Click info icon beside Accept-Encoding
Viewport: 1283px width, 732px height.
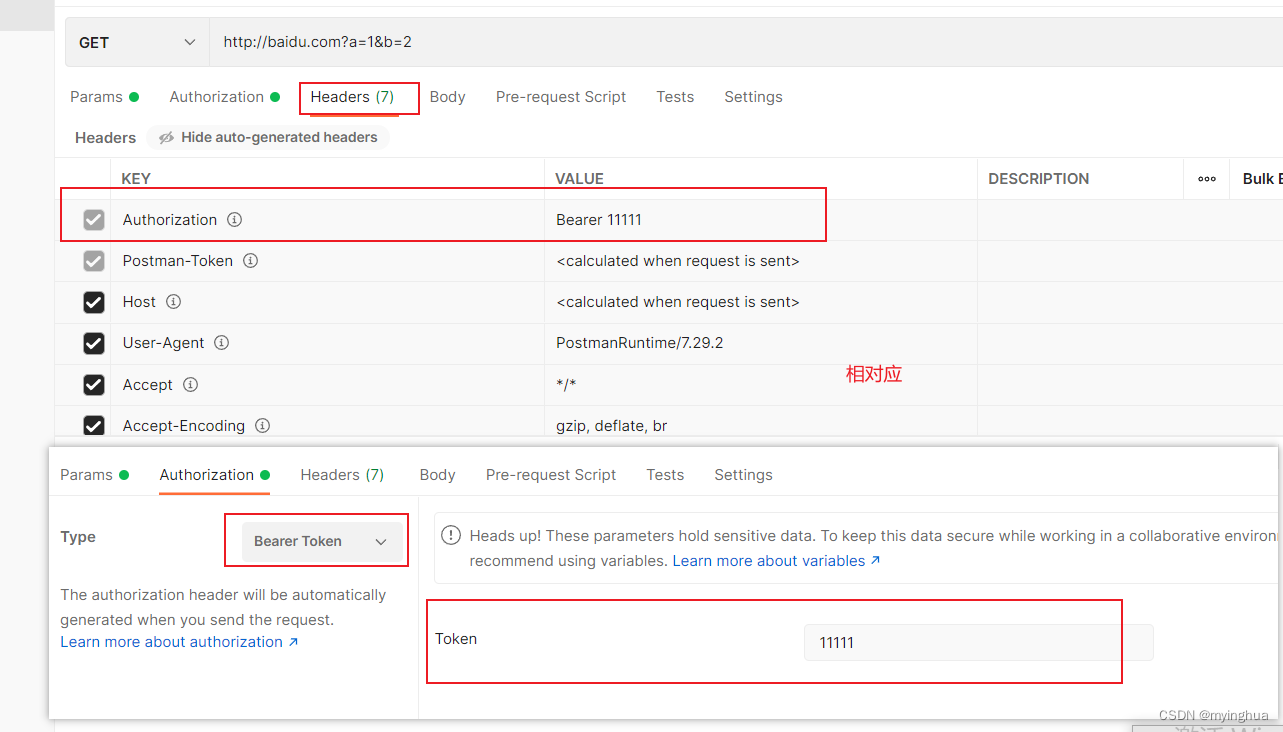(262, 425)
